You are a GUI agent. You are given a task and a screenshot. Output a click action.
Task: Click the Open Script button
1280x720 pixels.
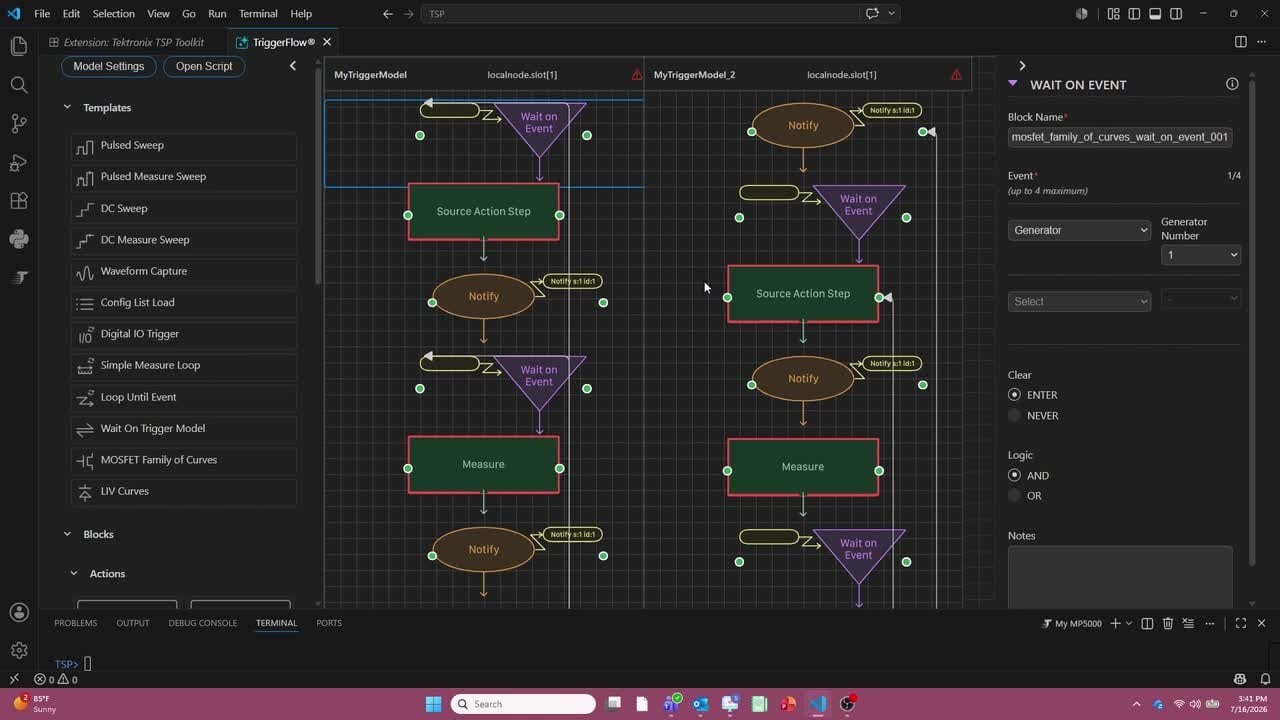pos(204,66)
